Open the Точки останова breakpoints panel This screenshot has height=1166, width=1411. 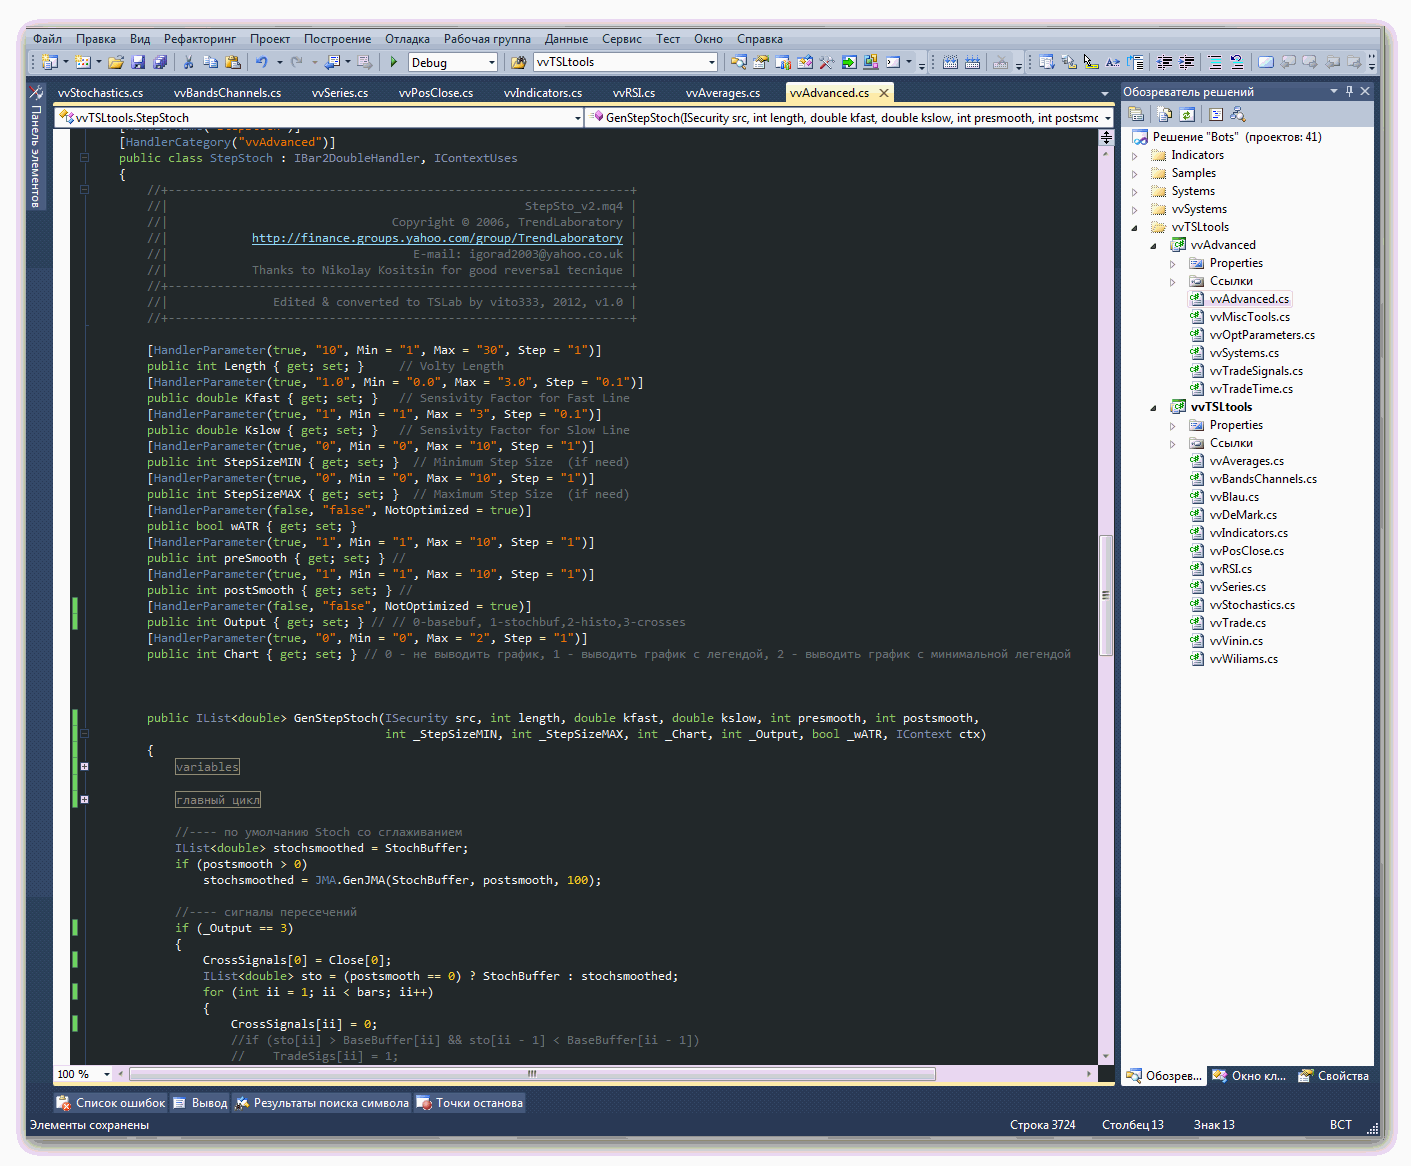point(470,1103)
